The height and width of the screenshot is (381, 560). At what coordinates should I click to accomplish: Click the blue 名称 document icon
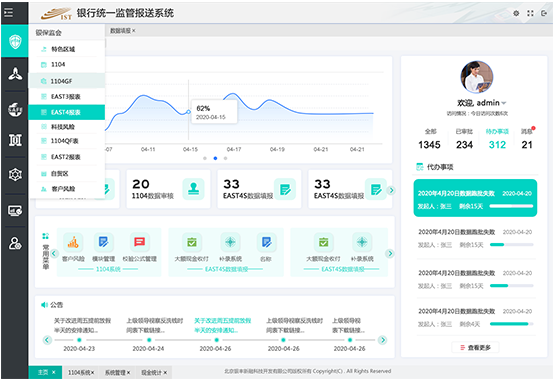coord(266,242)
